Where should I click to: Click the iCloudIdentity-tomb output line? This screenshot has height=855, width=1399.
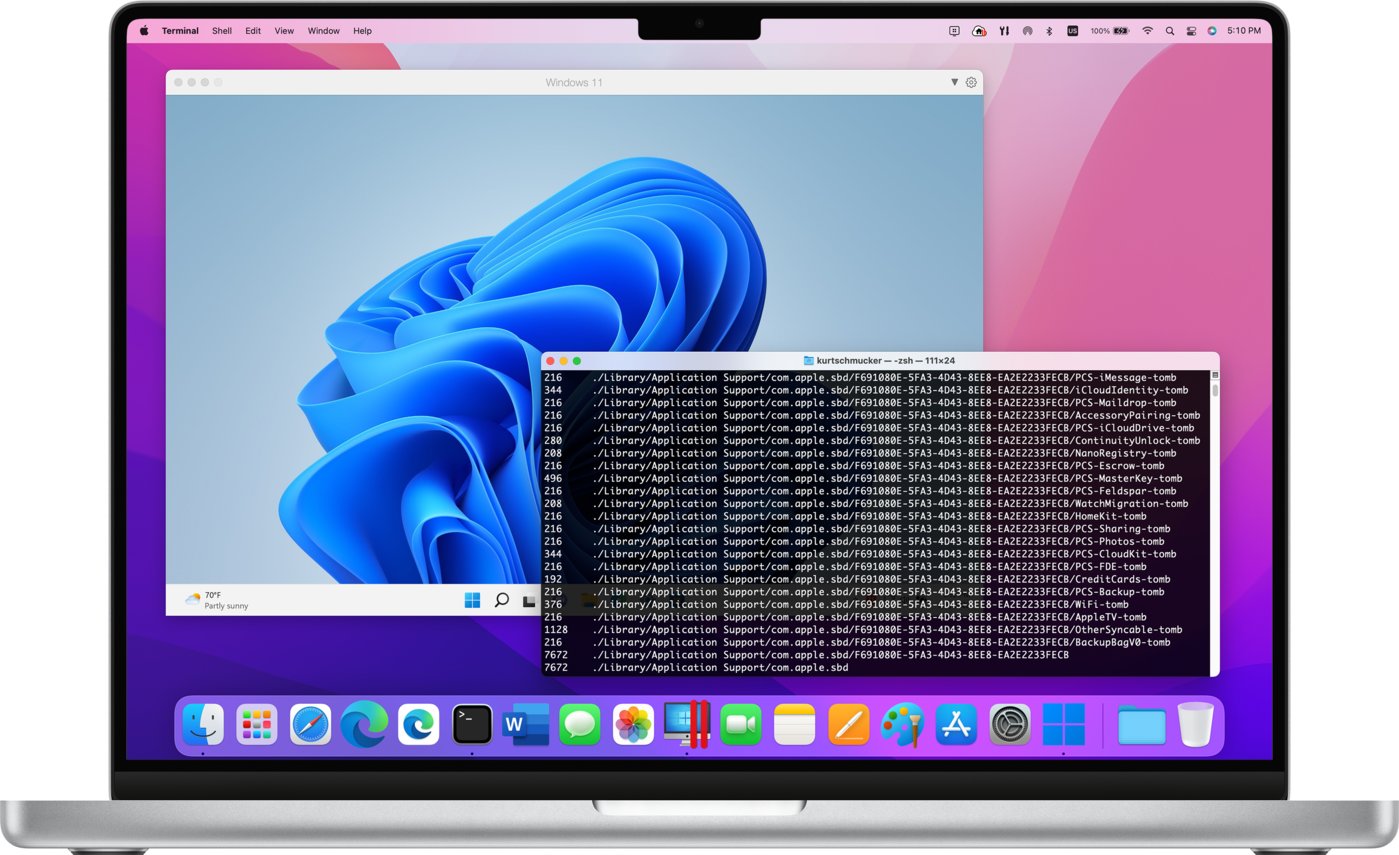tap(866, 390)
